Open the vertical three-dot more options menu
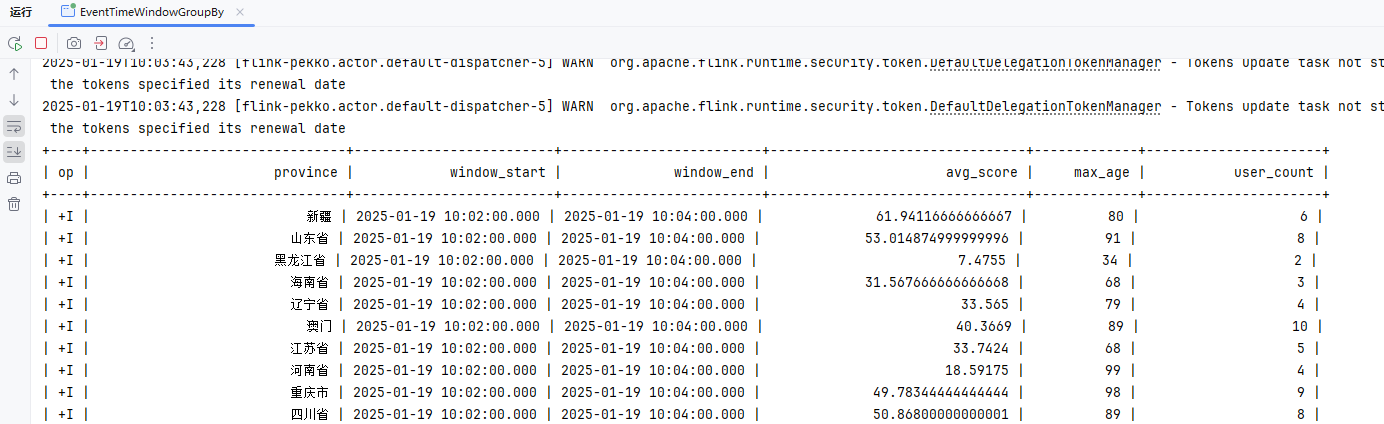Viewport: 1384px width, 424px height. tap(152, 43)
